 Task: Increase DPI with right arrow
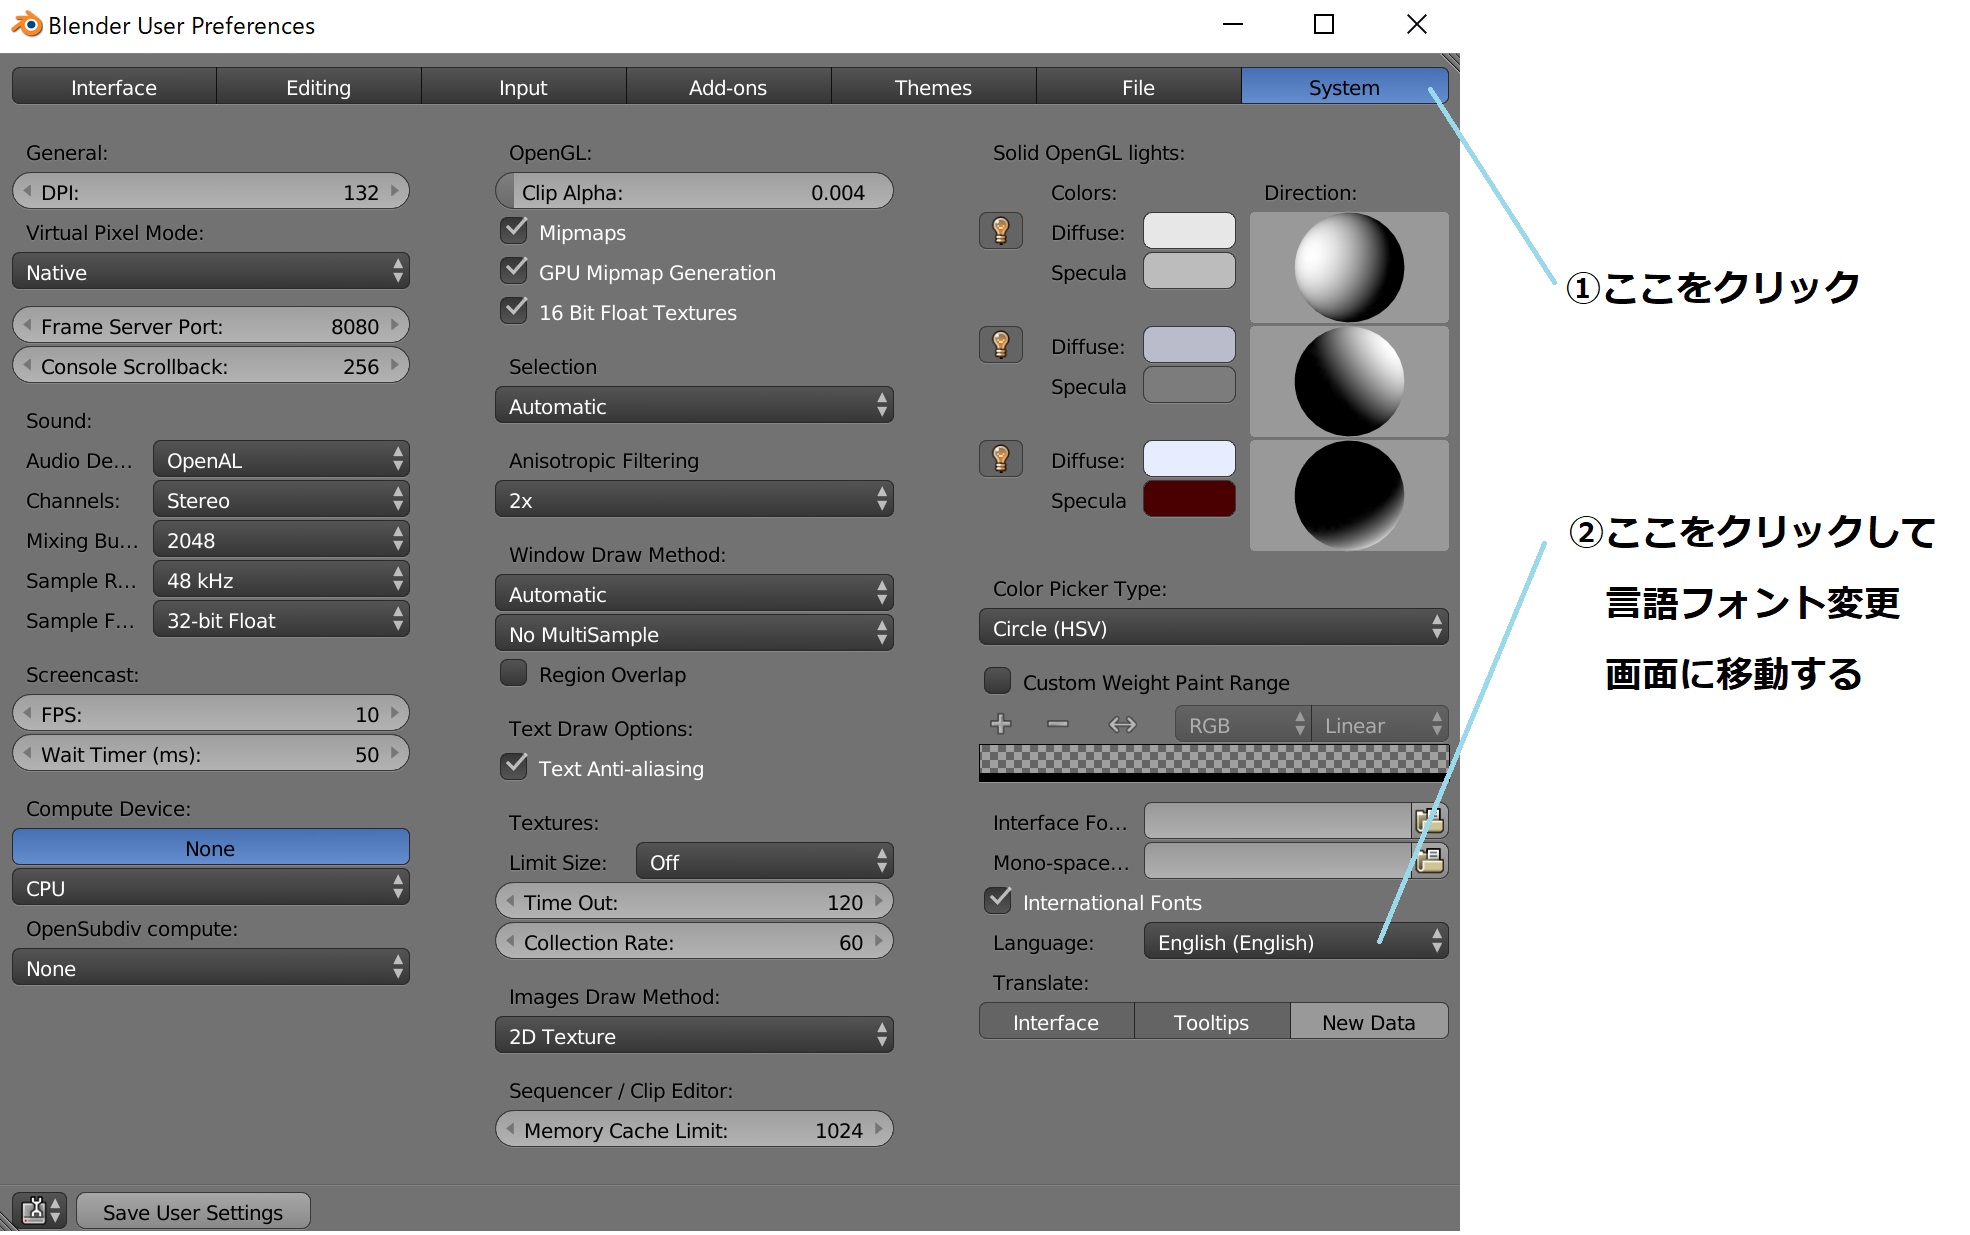pyautogui.click(x=395, y=191)
